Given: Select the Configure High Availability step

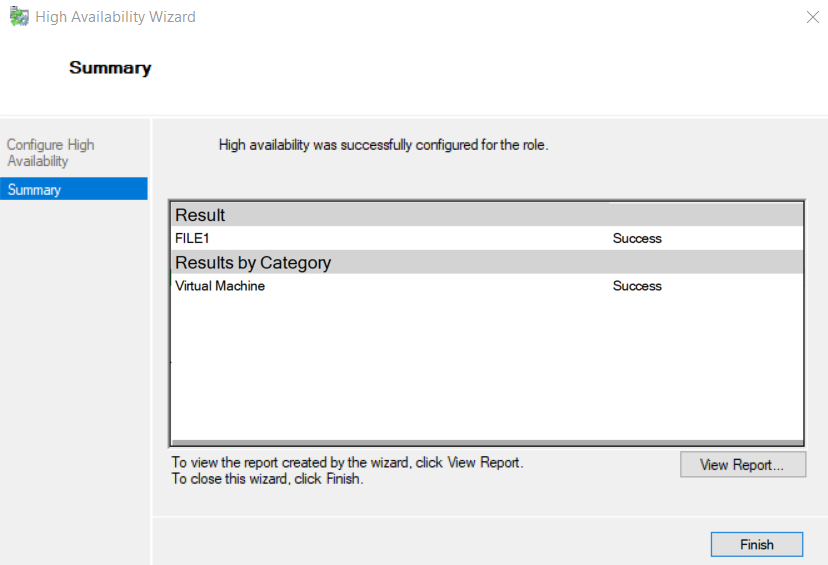Looking at the screenshot, I should (x=51, y=153).
